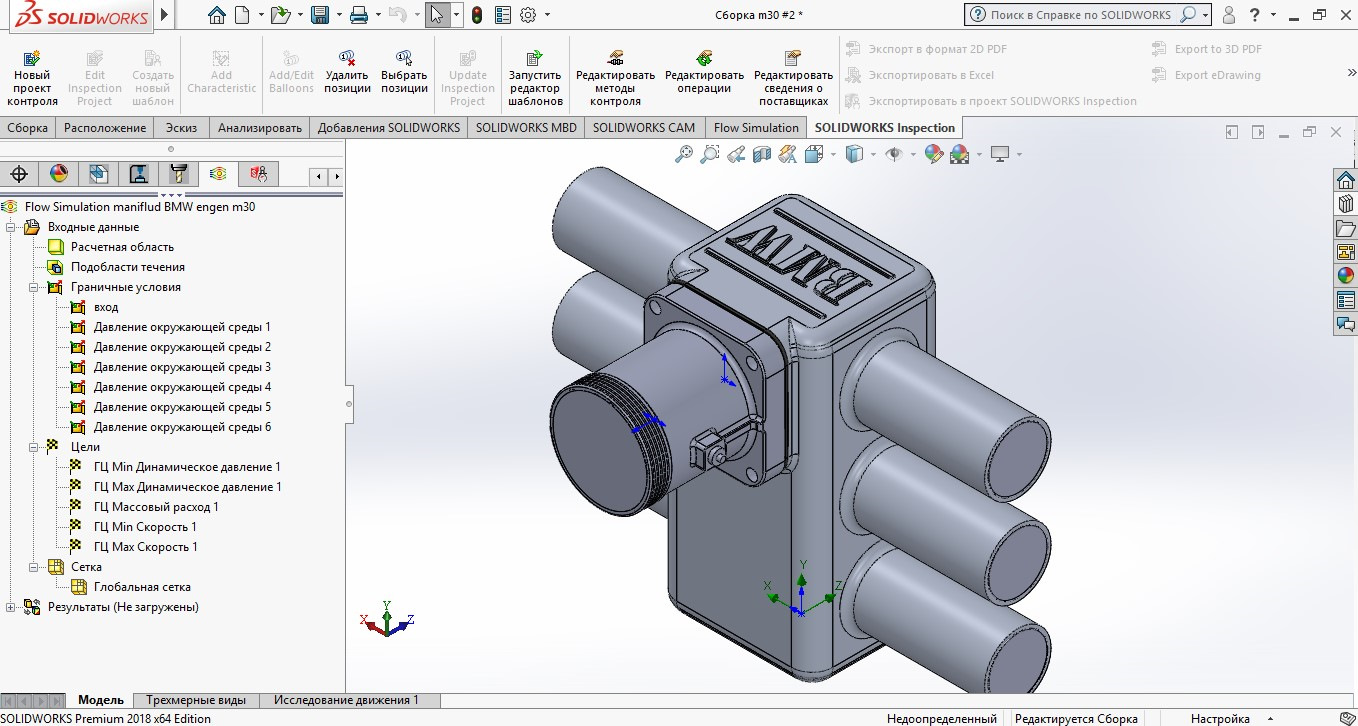Select boundary condition вход
This screenshot has height=726, width=1358.
point(106,307)
